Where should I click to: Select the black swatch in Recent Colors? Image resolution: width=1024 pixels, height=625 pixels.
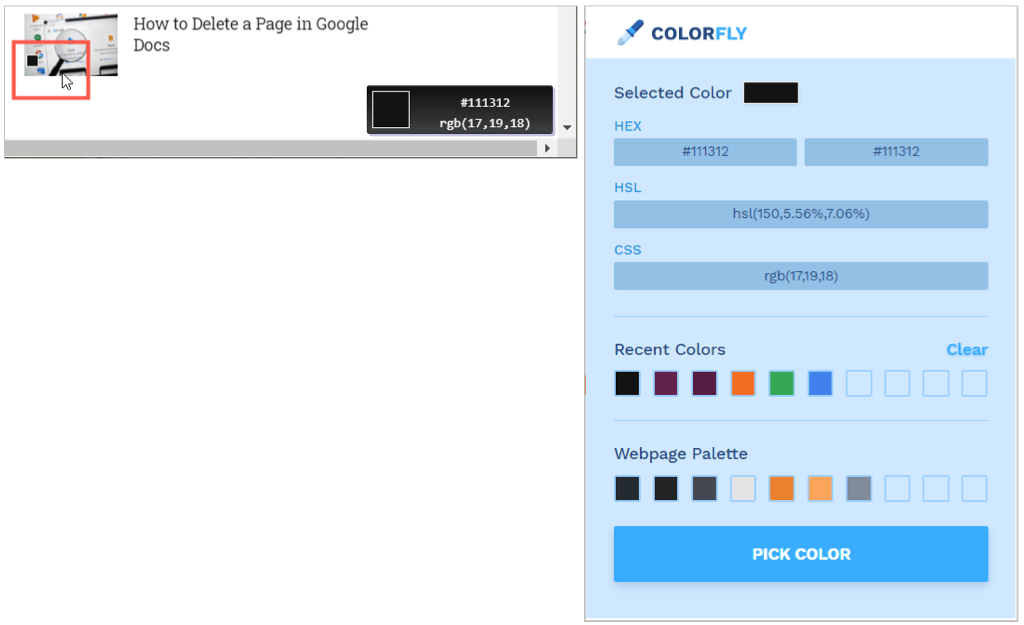click(627, 383)
